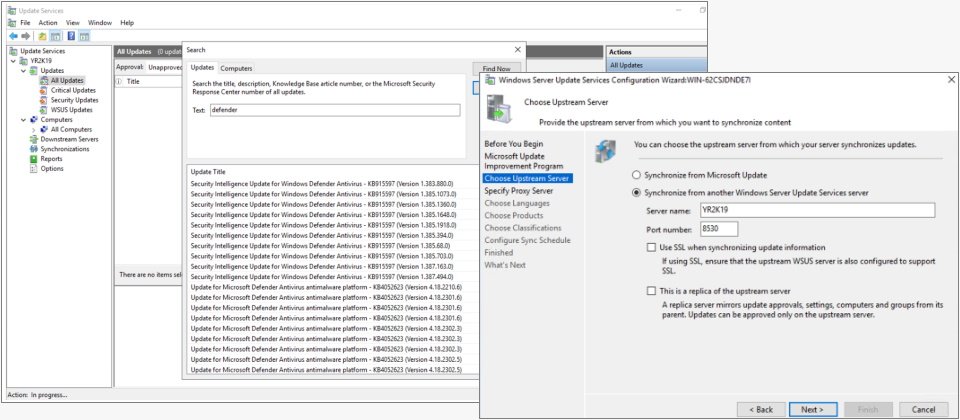Click the Text search field with defender
The image size is (960, 420).
[334, 110]
